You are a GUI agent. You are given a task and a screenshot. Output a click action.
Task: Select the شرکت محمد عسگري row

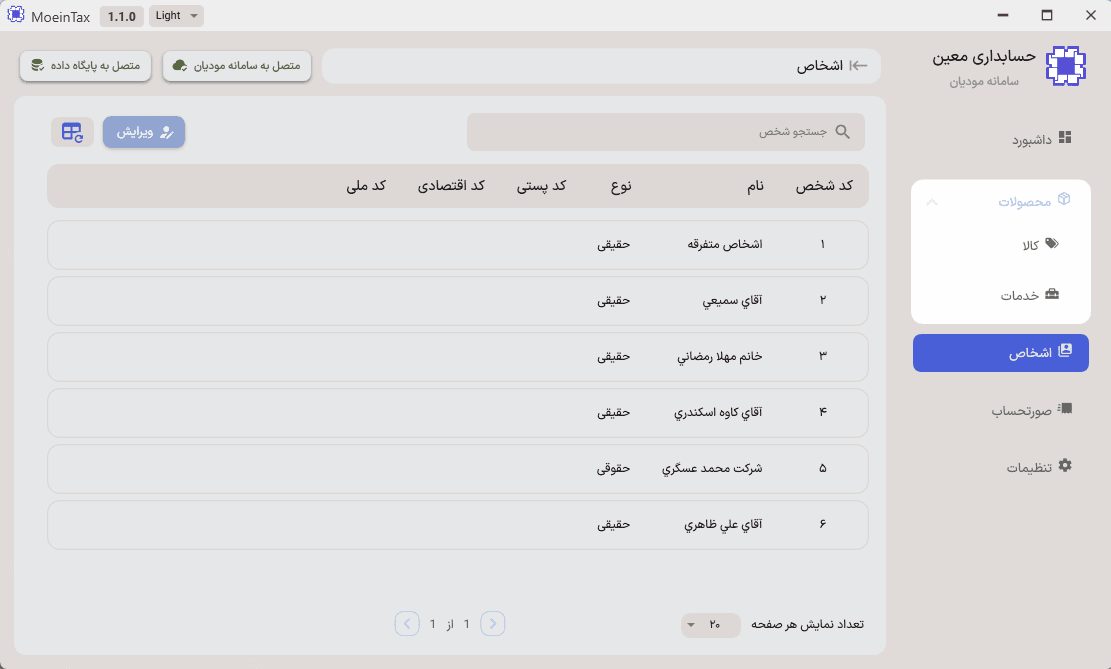coord(458,468)
